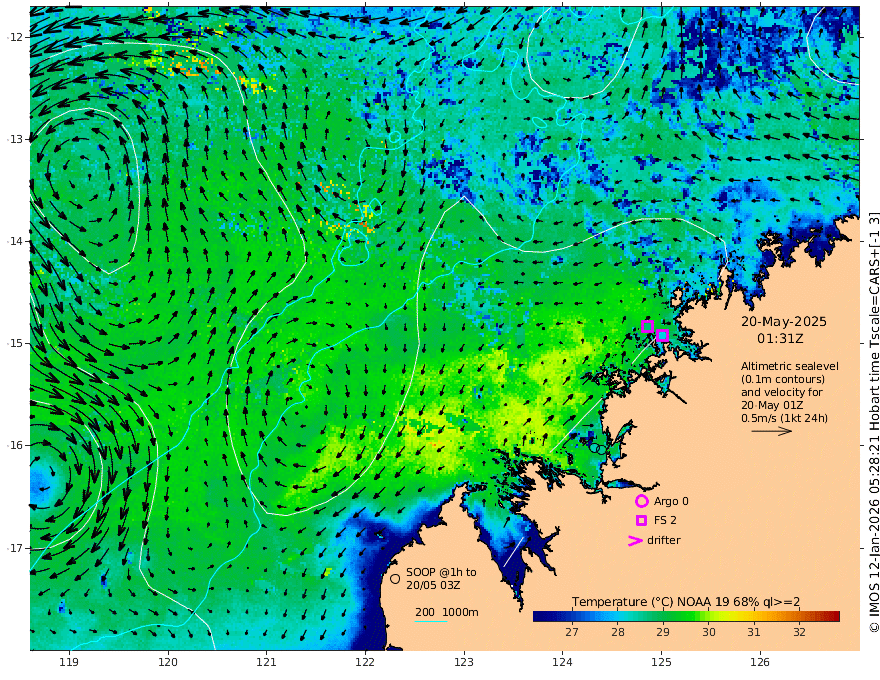Click the small black circles near 124.3°E coast
This screenshot has height=680, width=880.
pos(598,449)
